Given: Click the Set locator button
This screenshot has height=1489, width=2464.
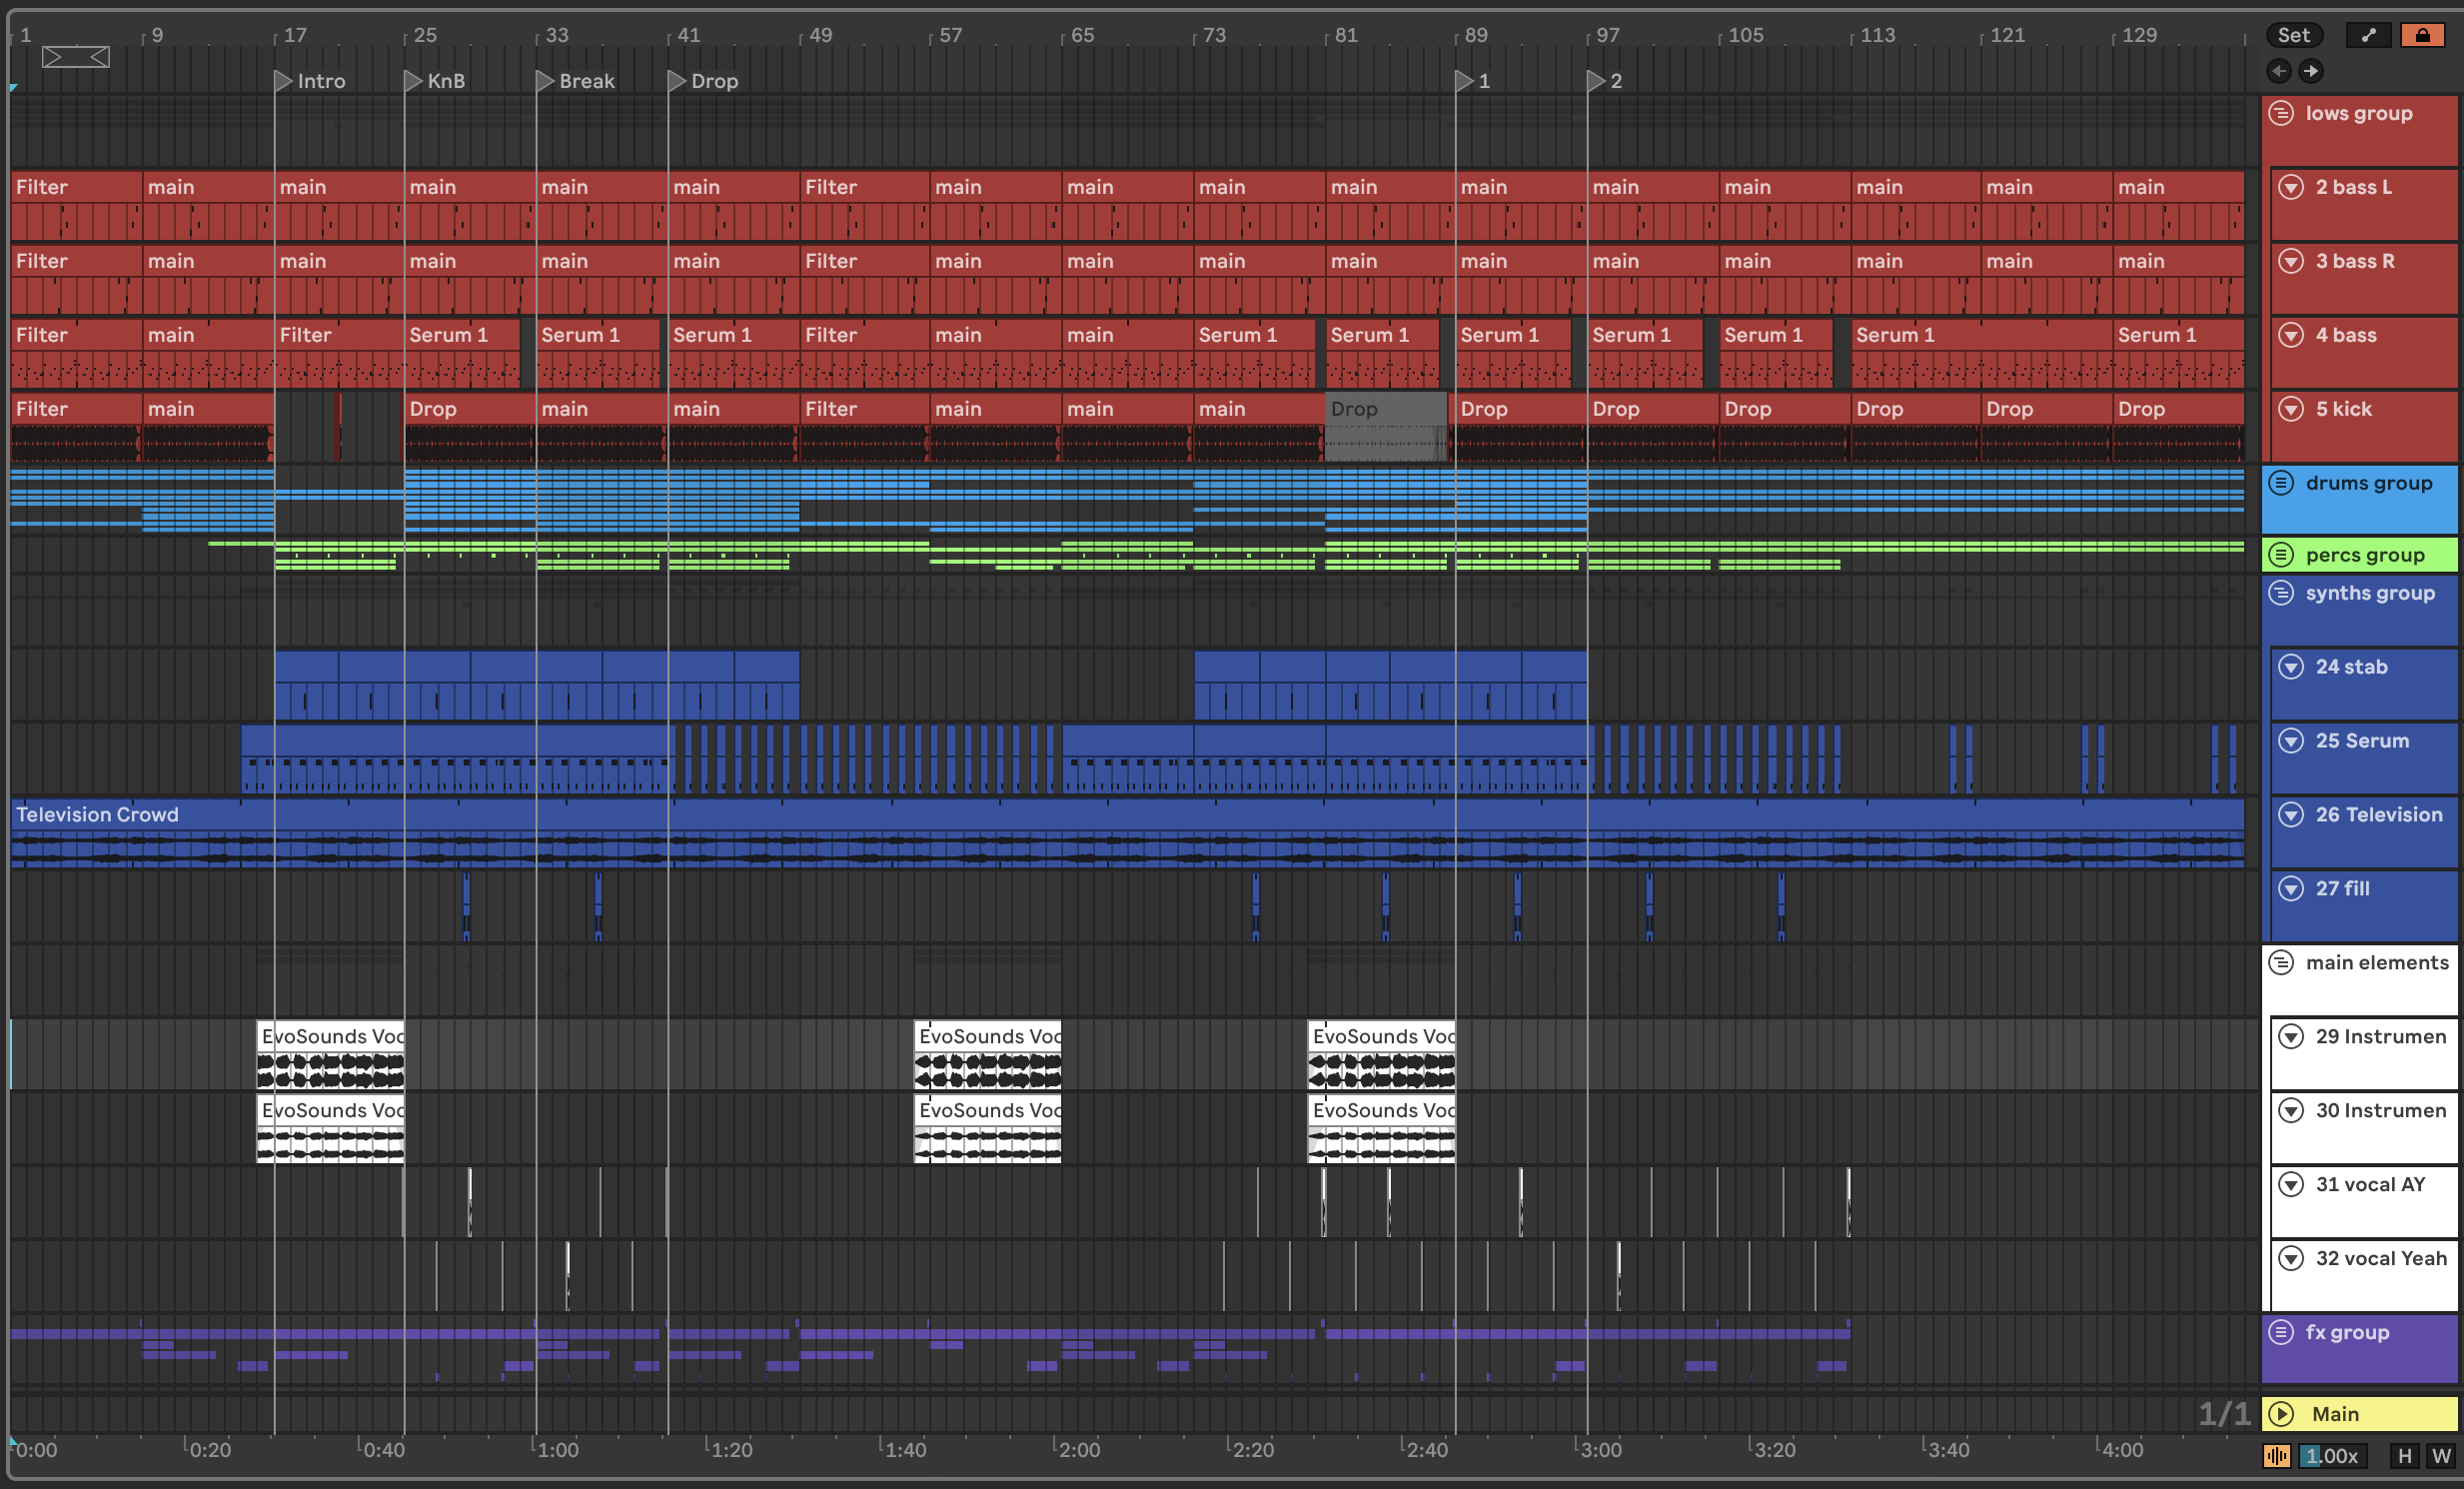Looking at the screenshot, I should pos(2293,35).
